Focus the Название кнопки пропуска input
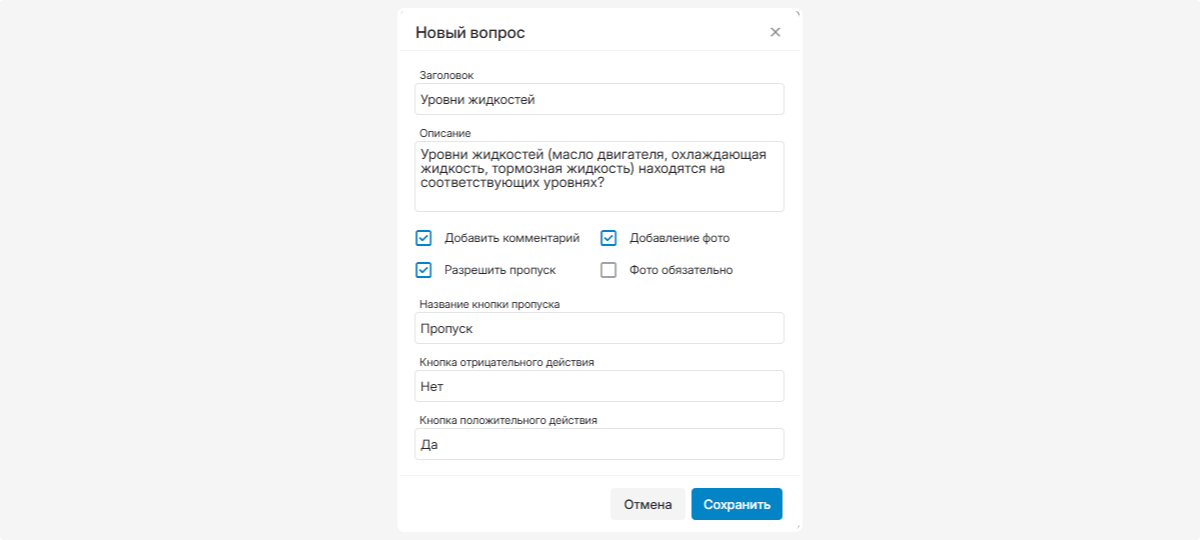The image size is (1200, 540). pos(599,328)
